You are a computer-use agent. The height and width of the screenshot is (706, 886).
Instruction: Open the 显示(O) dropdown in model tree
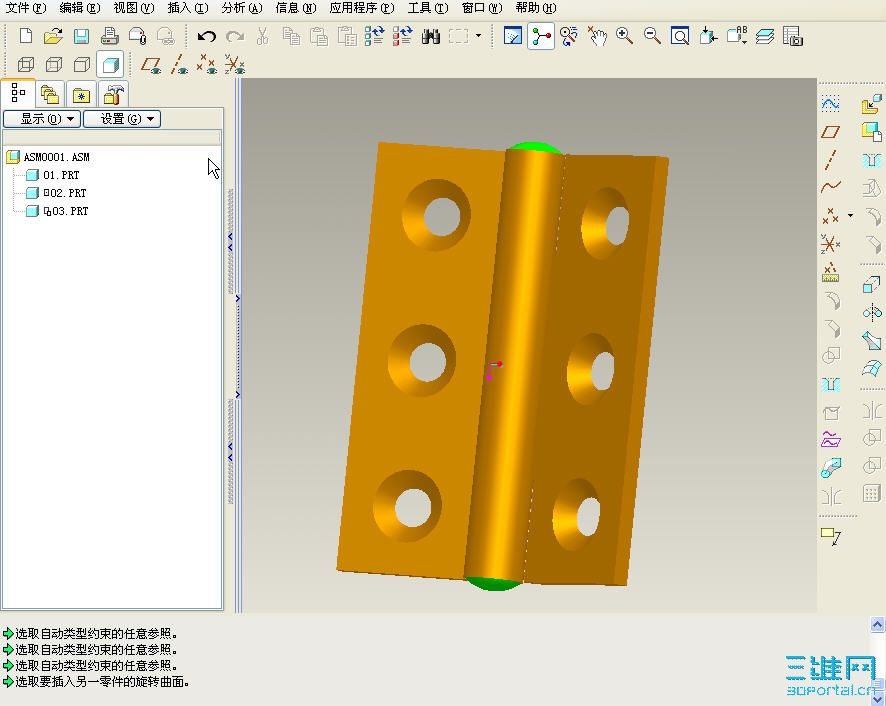(42, 119)
